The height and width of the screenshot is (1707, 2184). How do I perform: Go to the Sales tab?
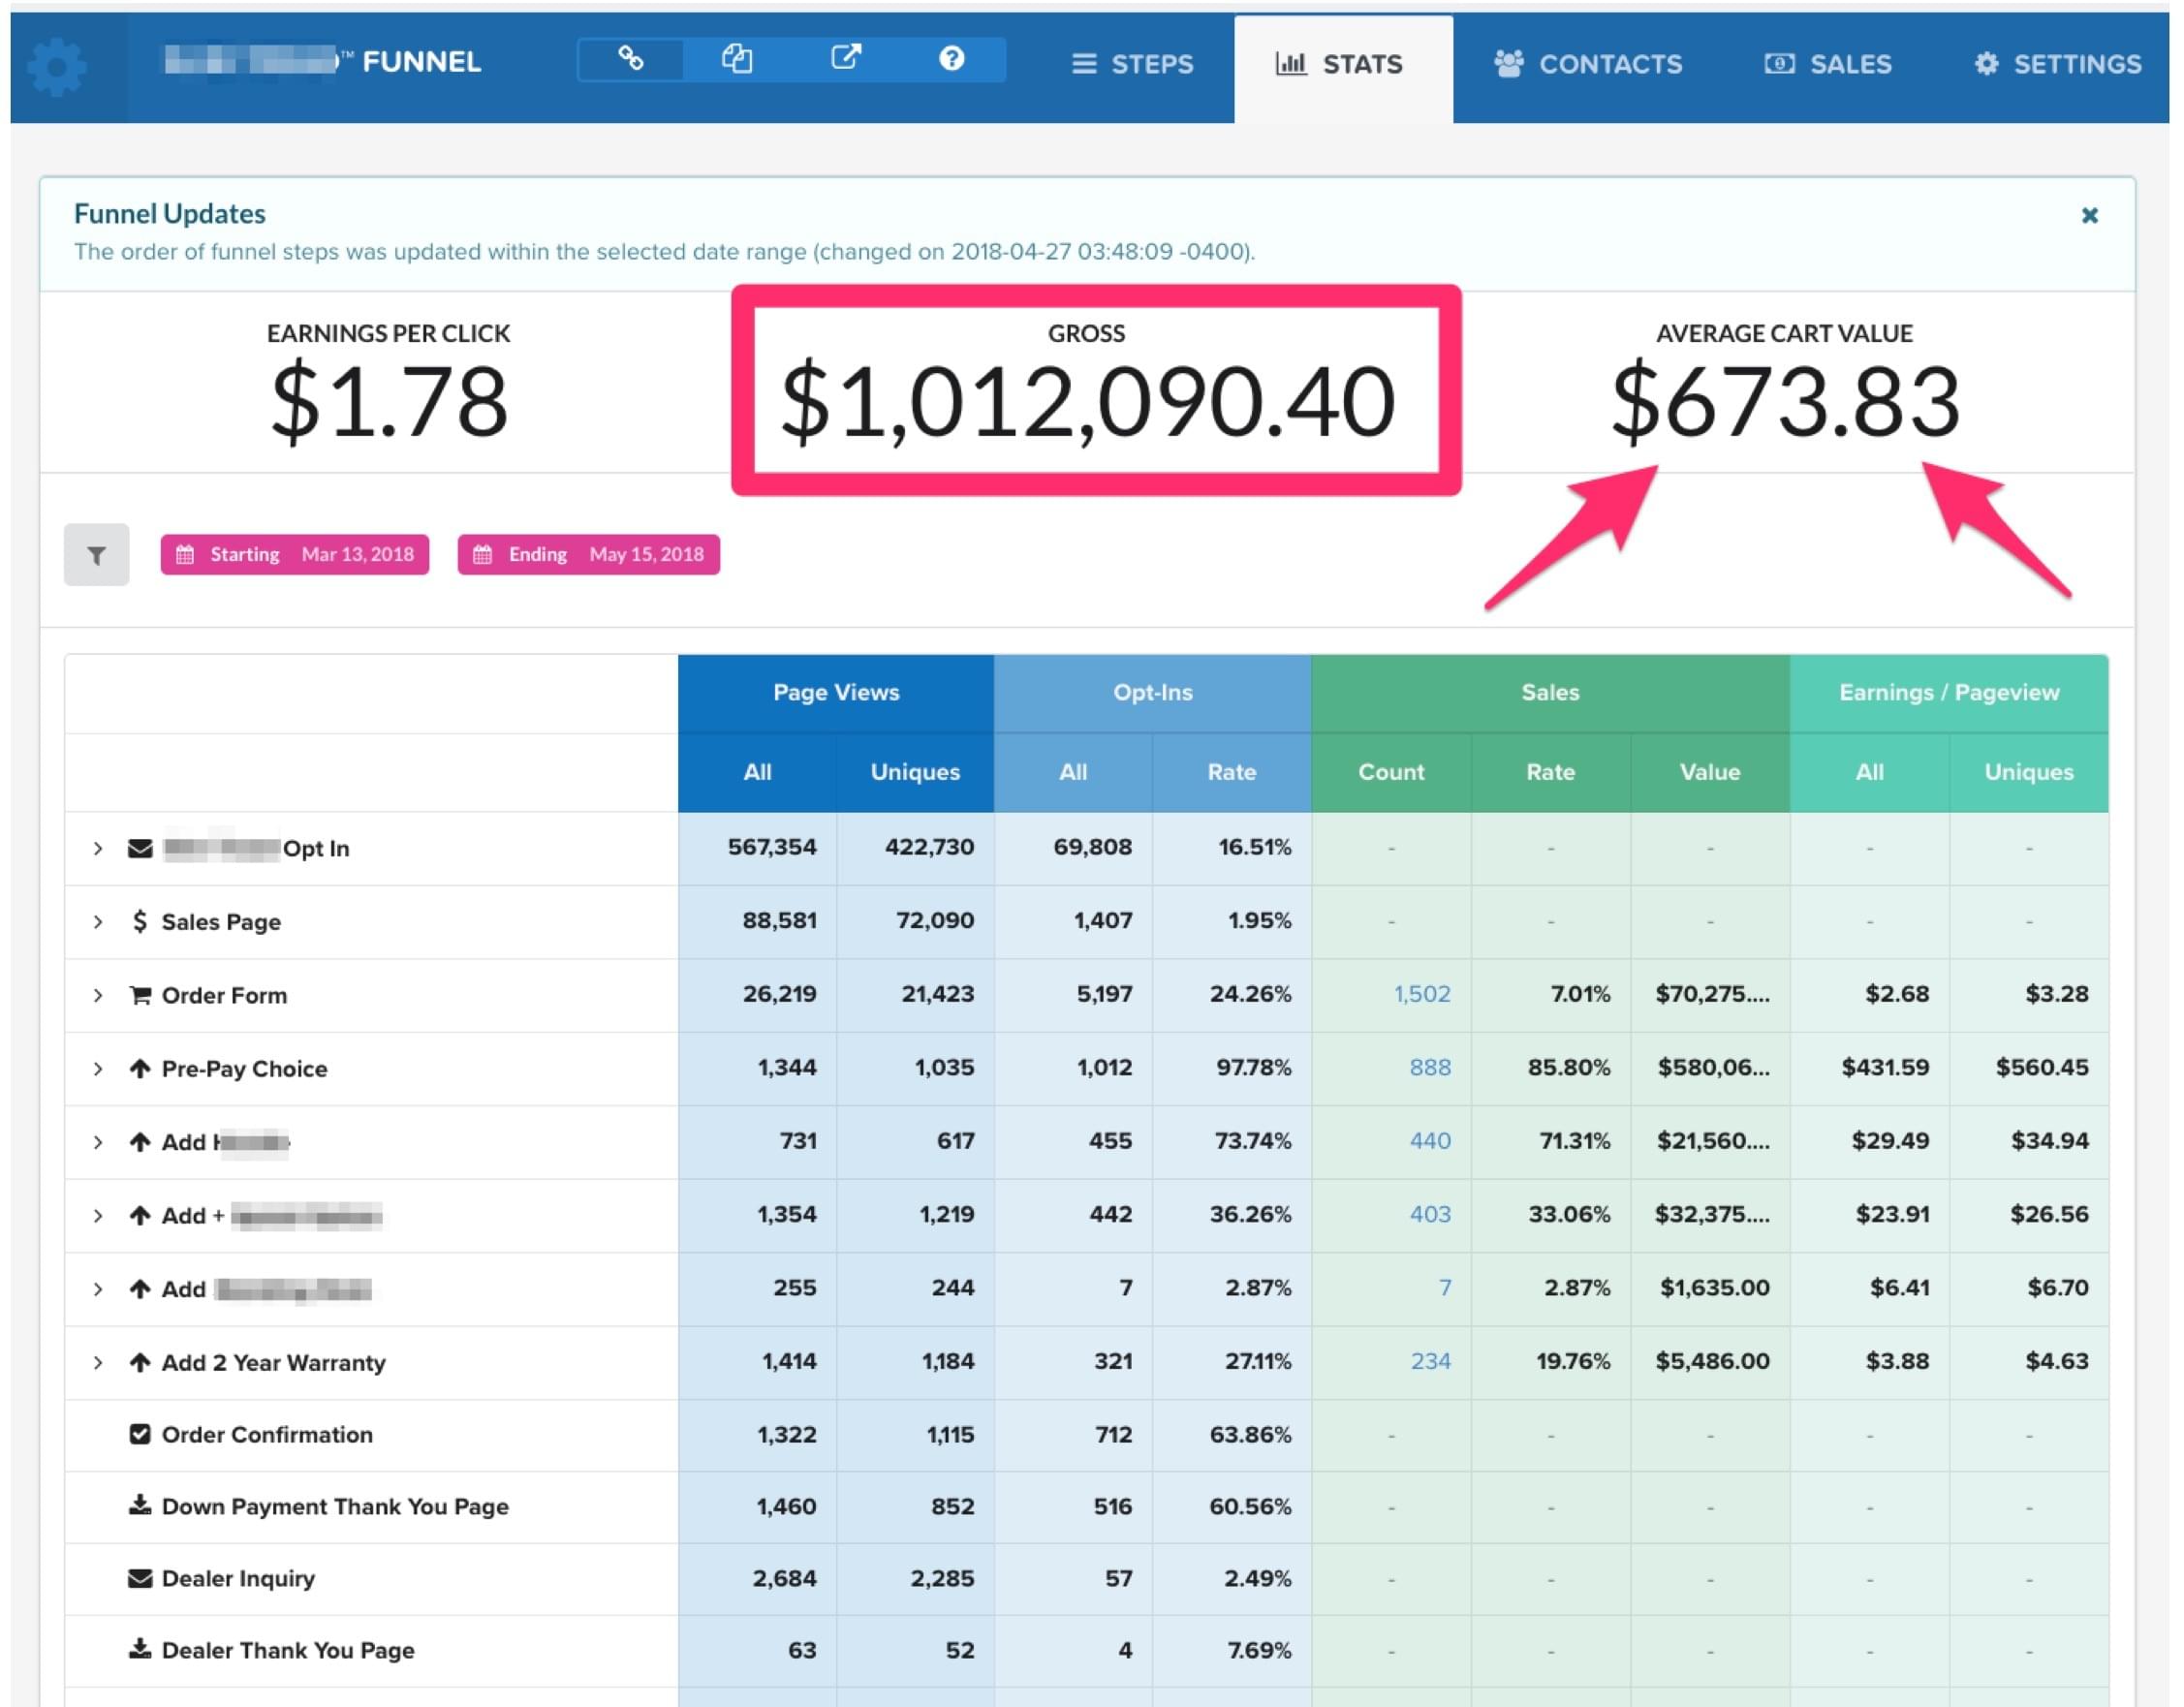pos(1828,65)
